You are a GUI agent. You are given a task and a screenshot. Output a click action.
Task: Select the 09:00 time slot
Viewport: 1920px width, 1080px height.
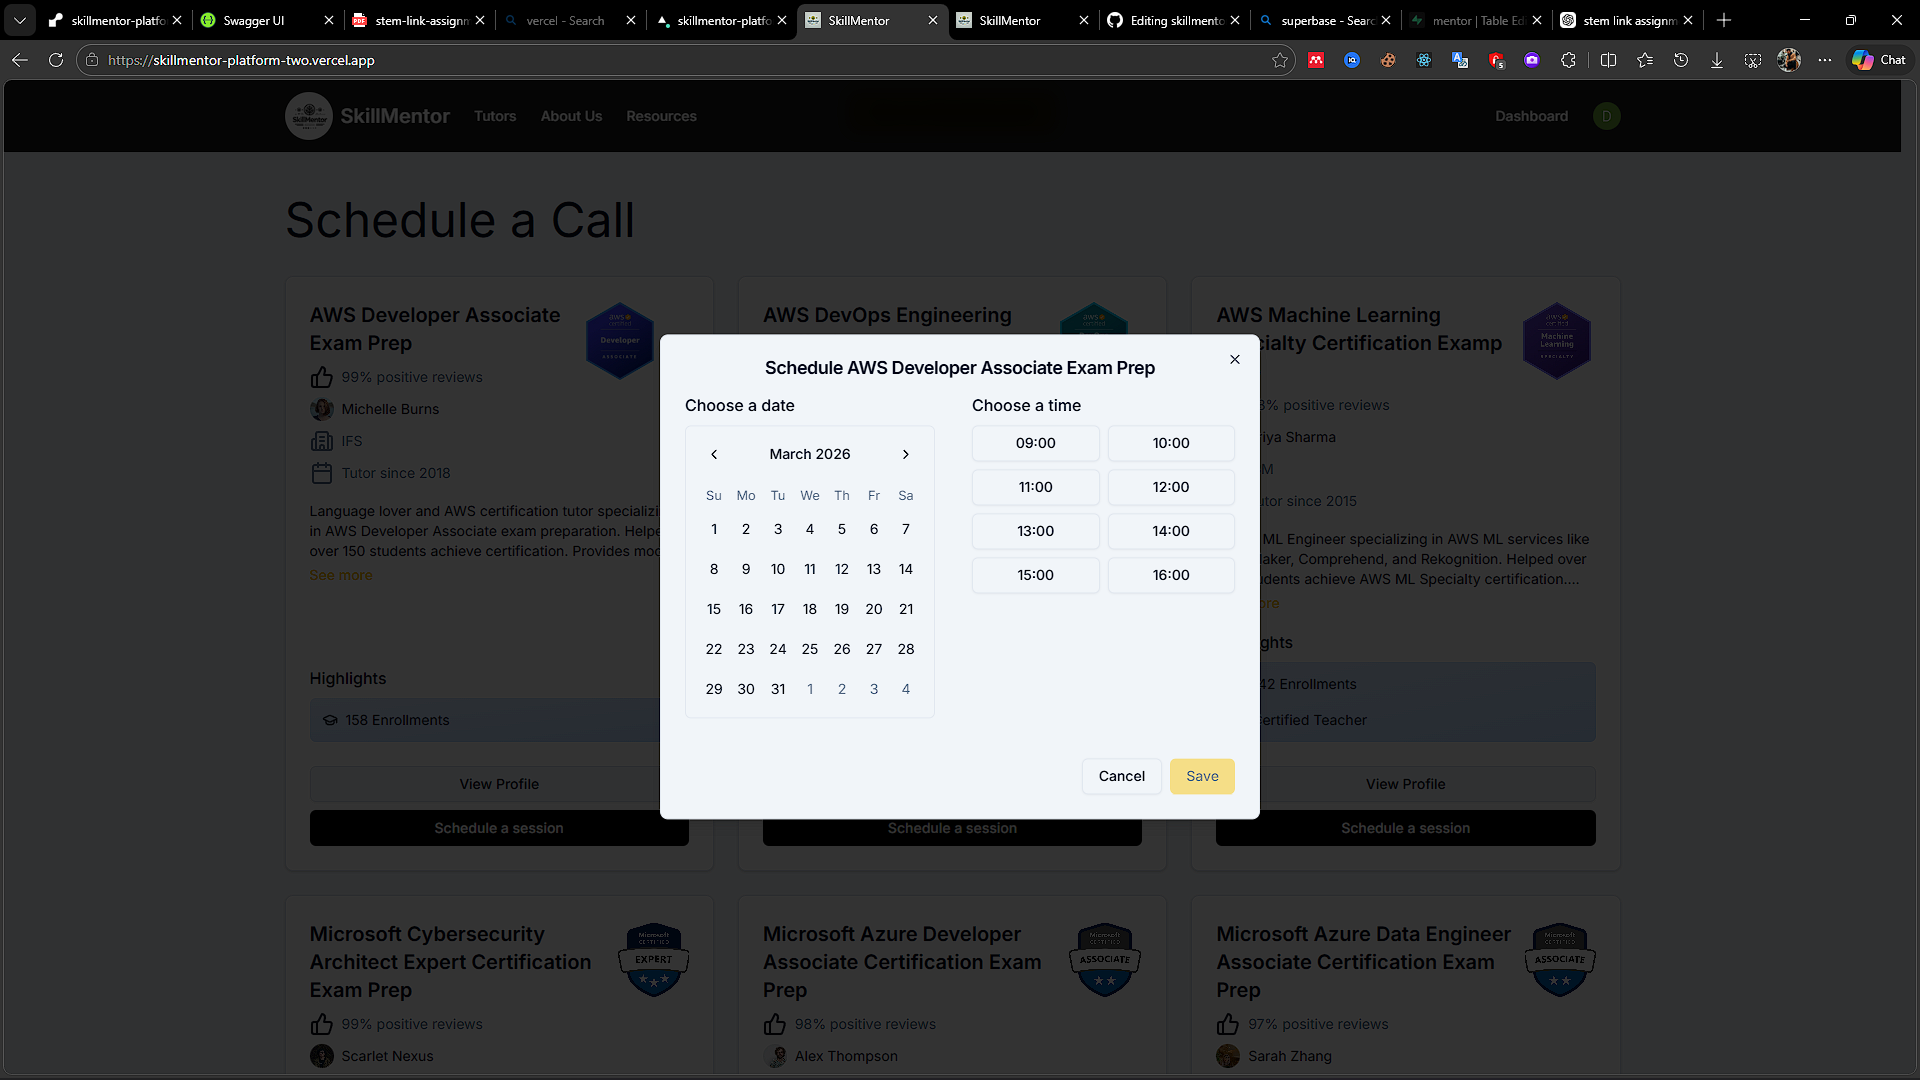tap(1035, 443)
